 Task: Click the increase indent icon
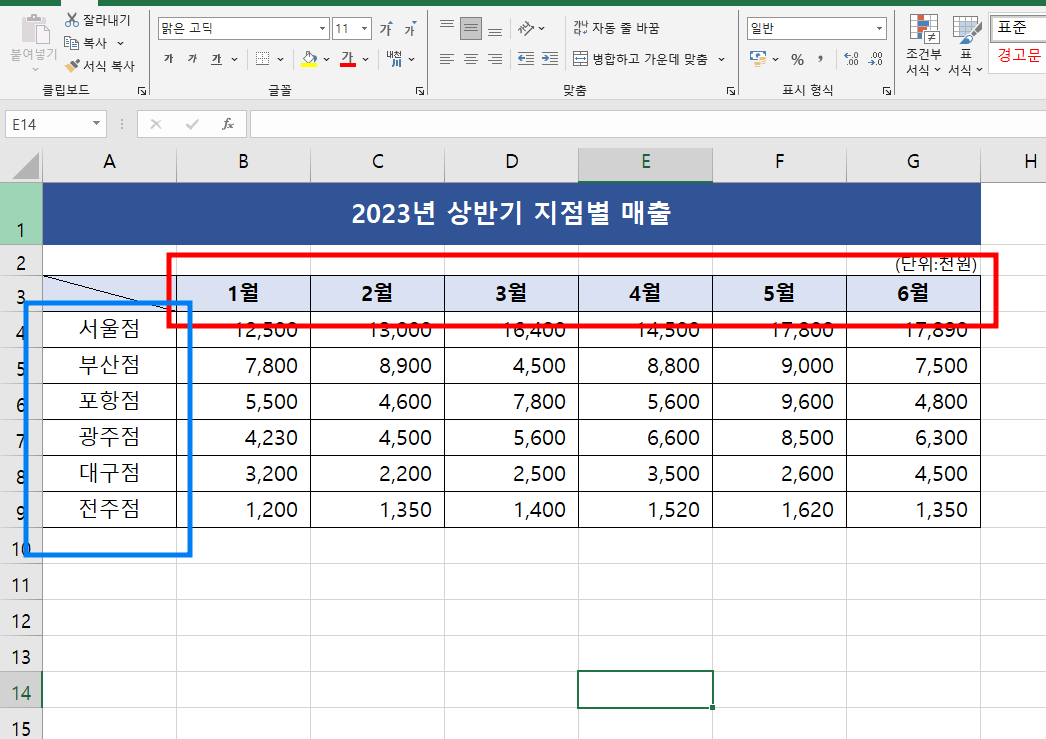coord(550,59)
